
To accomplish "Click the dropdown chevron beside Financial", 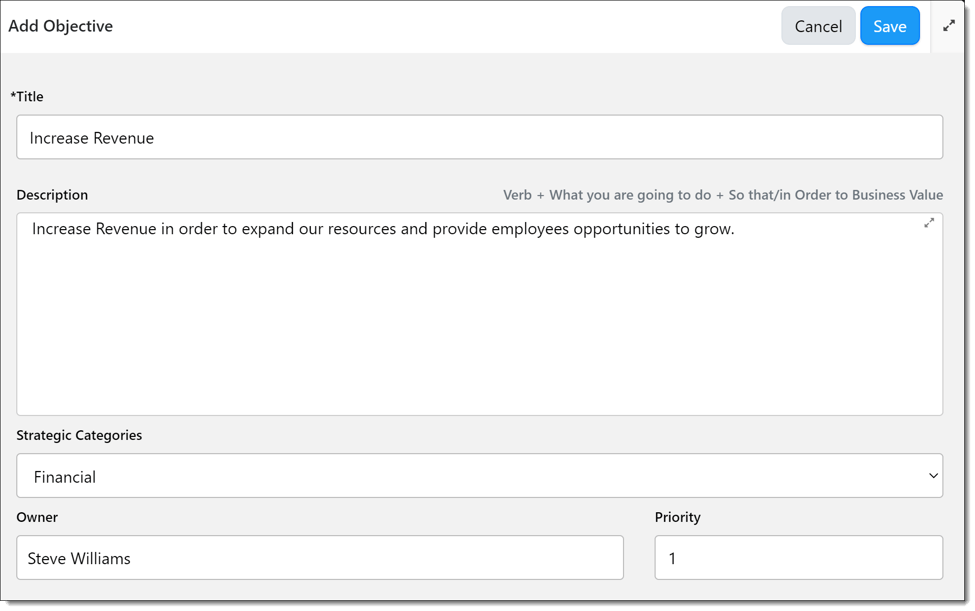I will (933, 476).
